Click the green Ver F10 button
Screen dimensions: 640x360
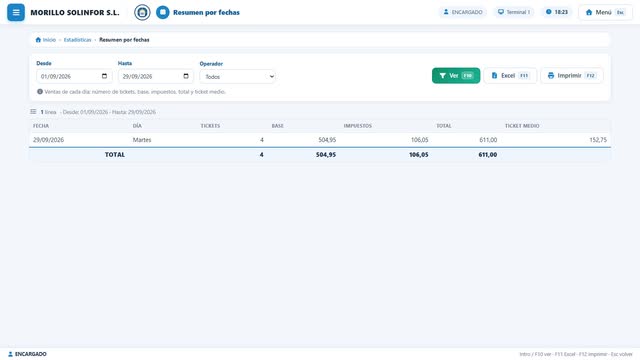456,76
